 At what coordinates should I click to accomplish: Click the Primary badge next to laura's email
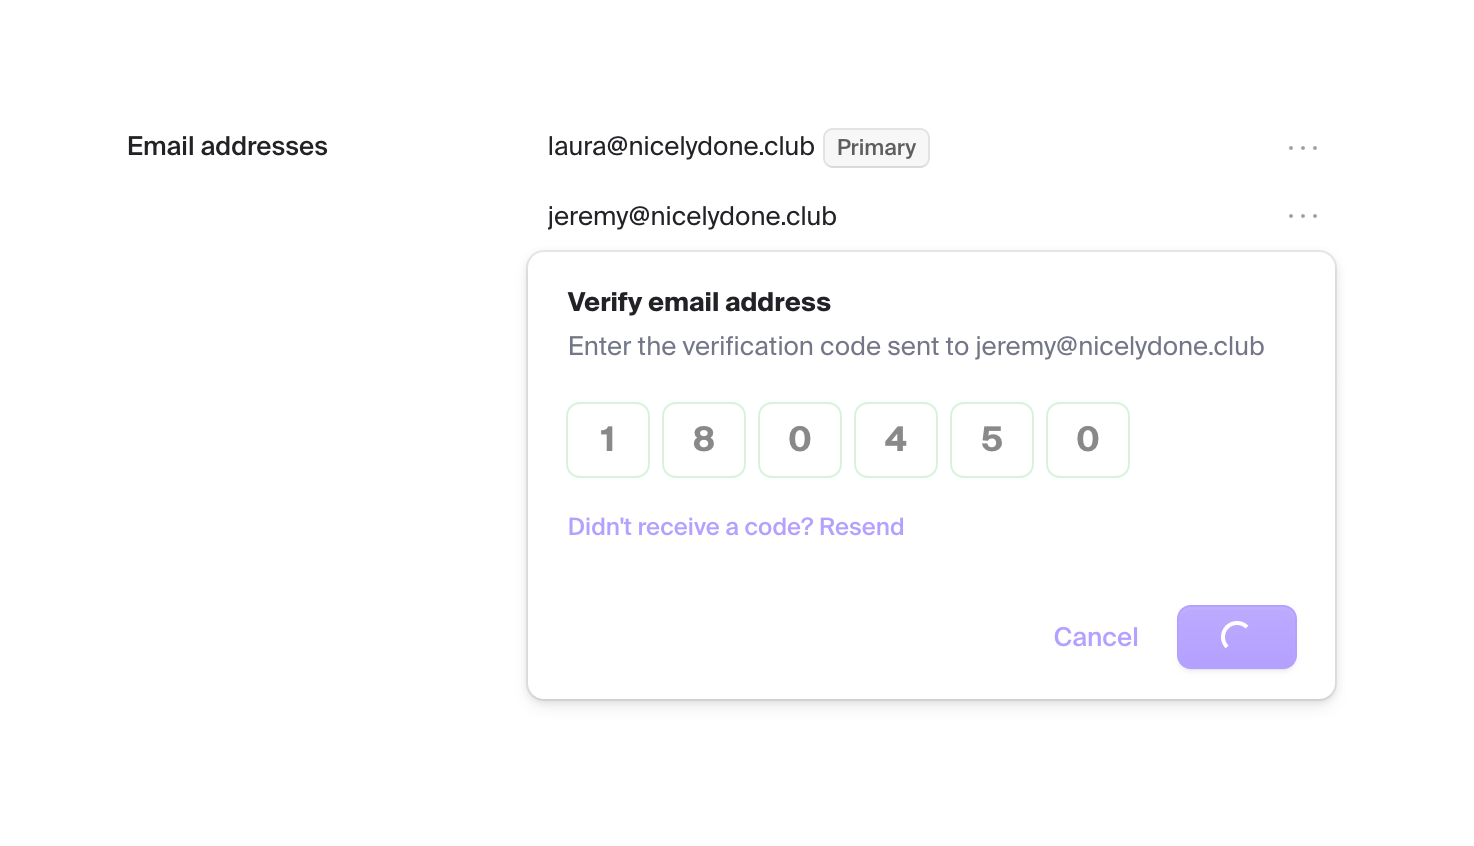[876, 148]
